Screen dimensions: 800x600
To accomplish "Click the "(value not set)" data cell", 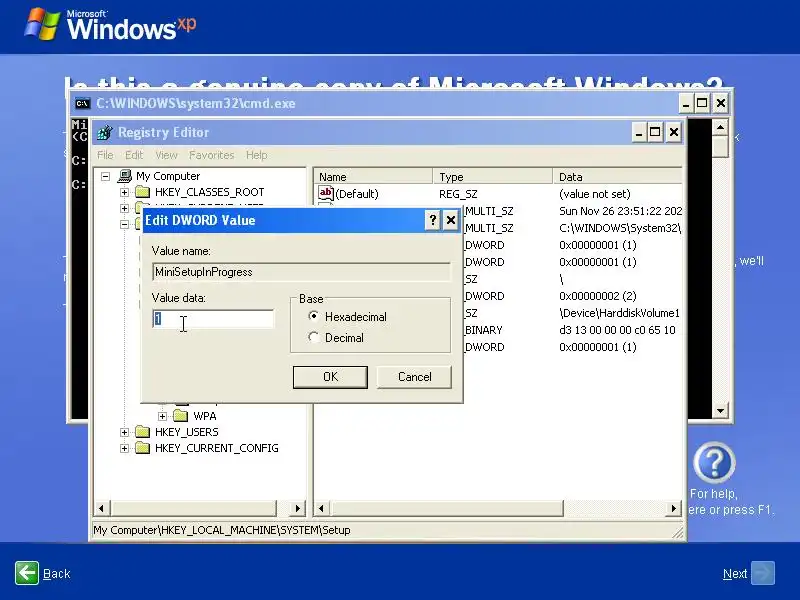I will tap(594, 194).
